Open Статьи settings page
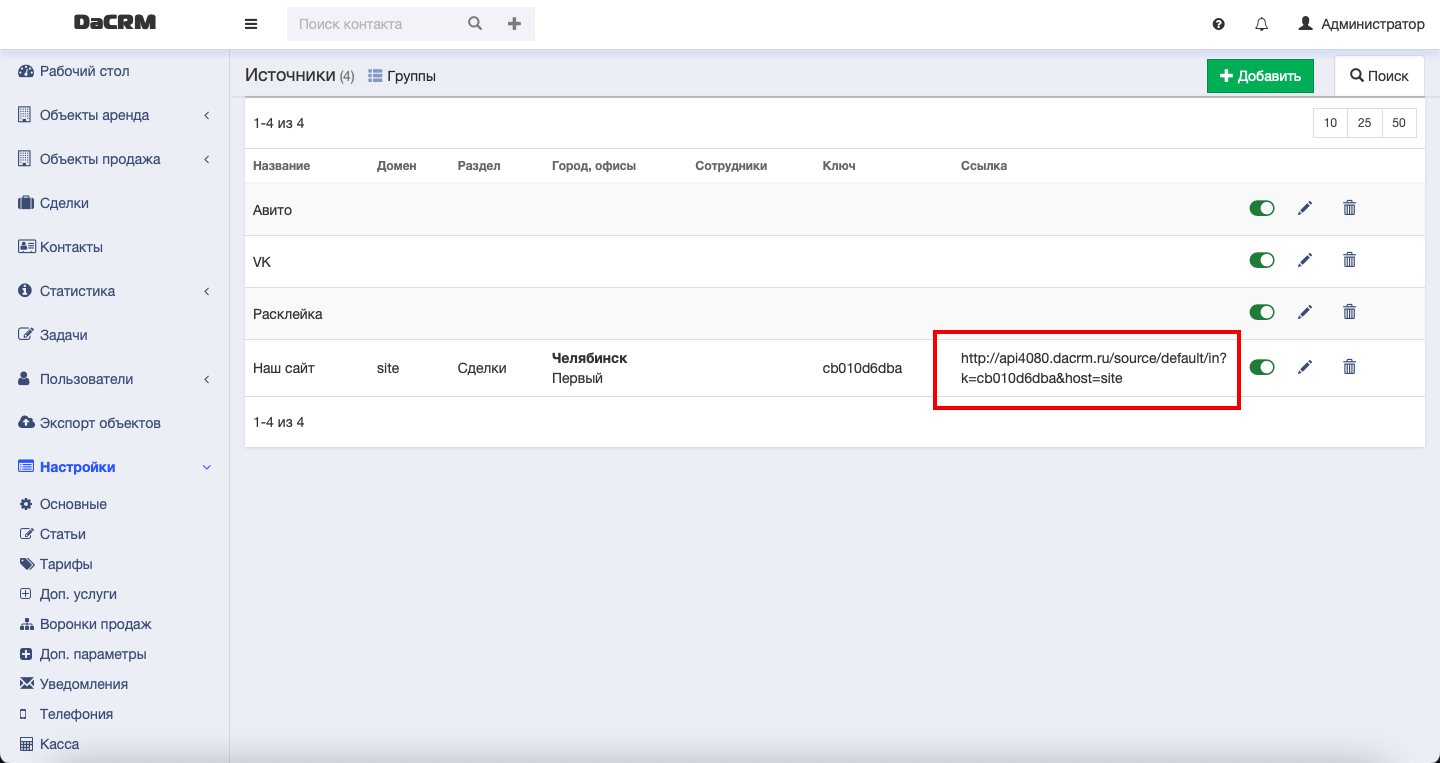The height and width of the screenshot is (763, 1440). point(63,534)
